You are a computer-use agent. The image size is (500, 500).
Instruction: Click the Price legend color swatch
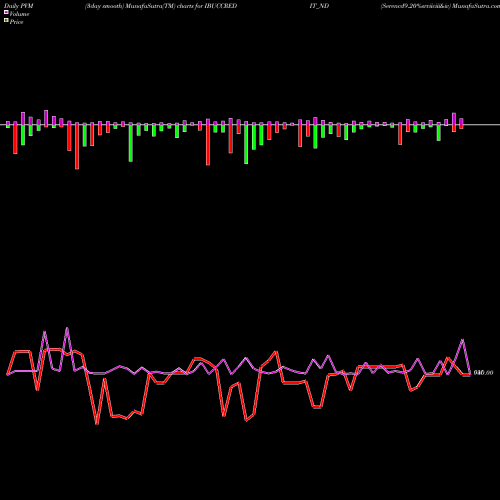[x=6, y=21]
